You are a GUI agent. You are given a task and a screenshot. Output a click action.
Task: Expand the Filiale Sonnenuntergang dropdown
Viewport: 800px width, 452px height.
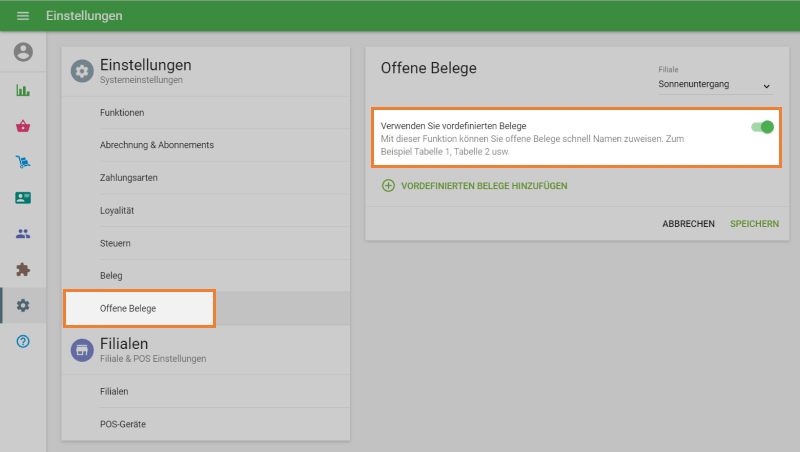715,85
